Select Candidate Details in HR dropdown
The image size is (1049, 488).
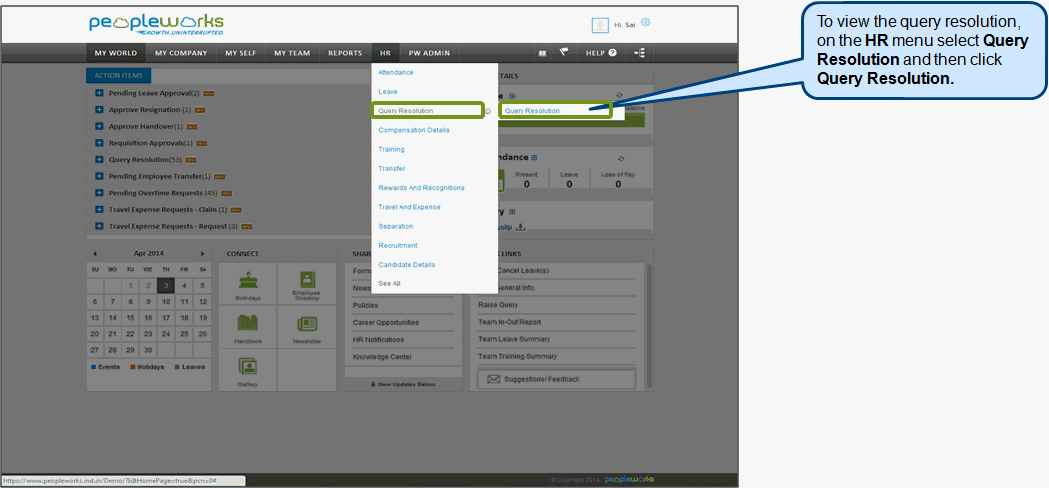pyautogui.click(x=407, y=264)
